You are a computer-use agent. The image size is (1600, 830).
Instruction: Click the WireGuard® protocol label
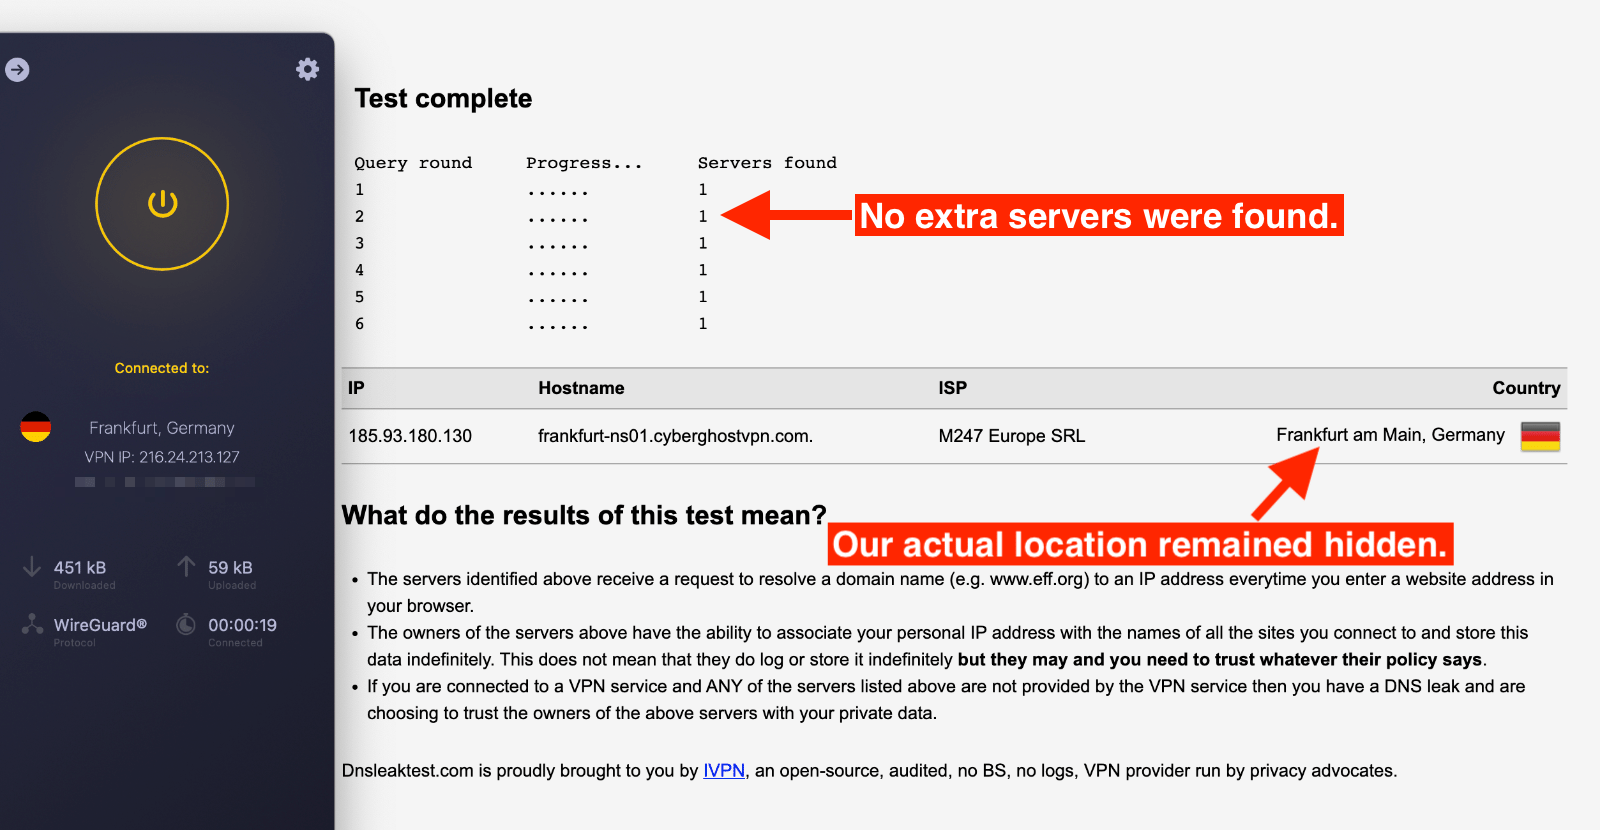point(100,625)
